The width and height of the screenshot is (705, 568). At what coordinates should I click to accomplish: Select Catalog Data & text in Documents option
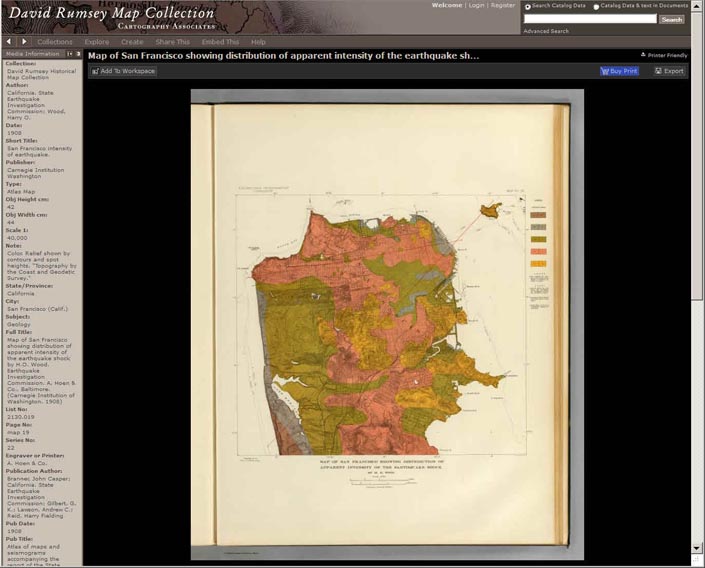pyautogui.click(x=597, y=6)
